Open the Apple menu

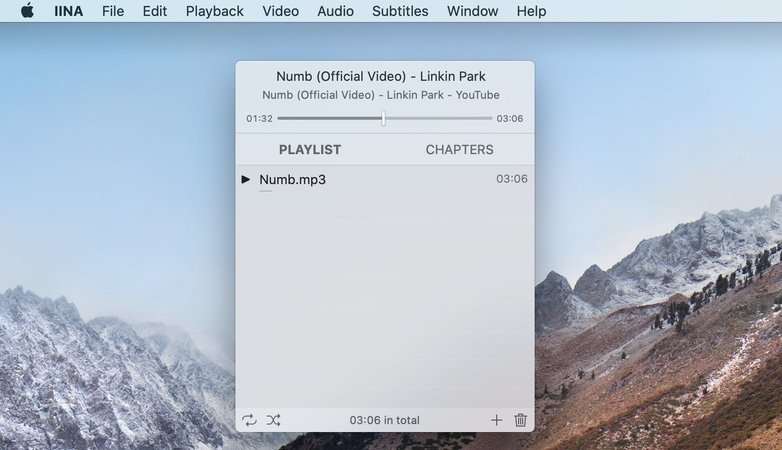click(x=27, y=11)
